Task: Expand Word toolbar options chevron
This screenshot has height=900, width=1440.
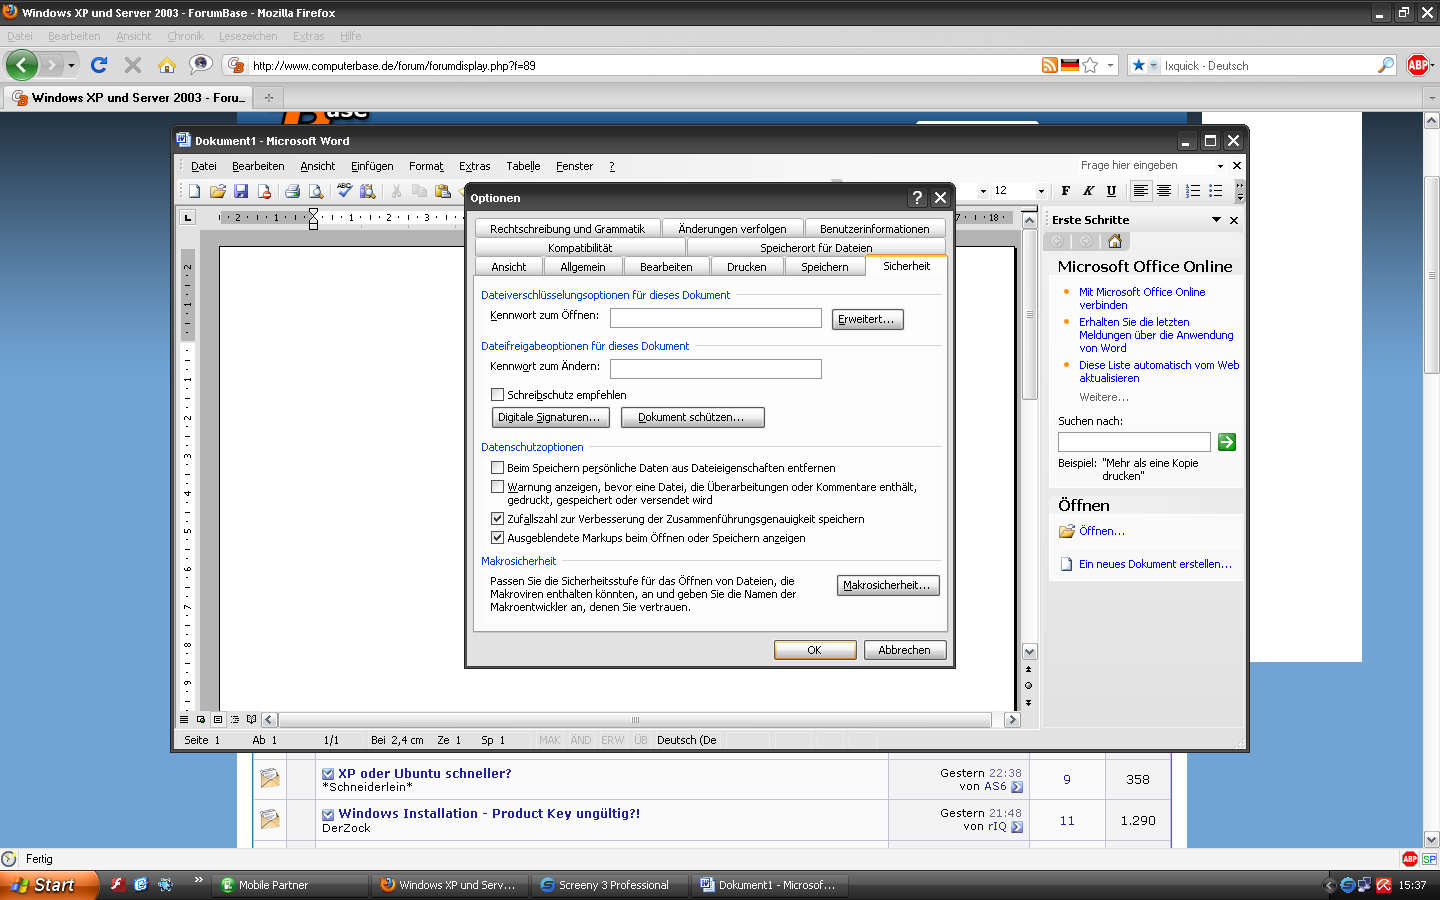Action: [1240, 191]
